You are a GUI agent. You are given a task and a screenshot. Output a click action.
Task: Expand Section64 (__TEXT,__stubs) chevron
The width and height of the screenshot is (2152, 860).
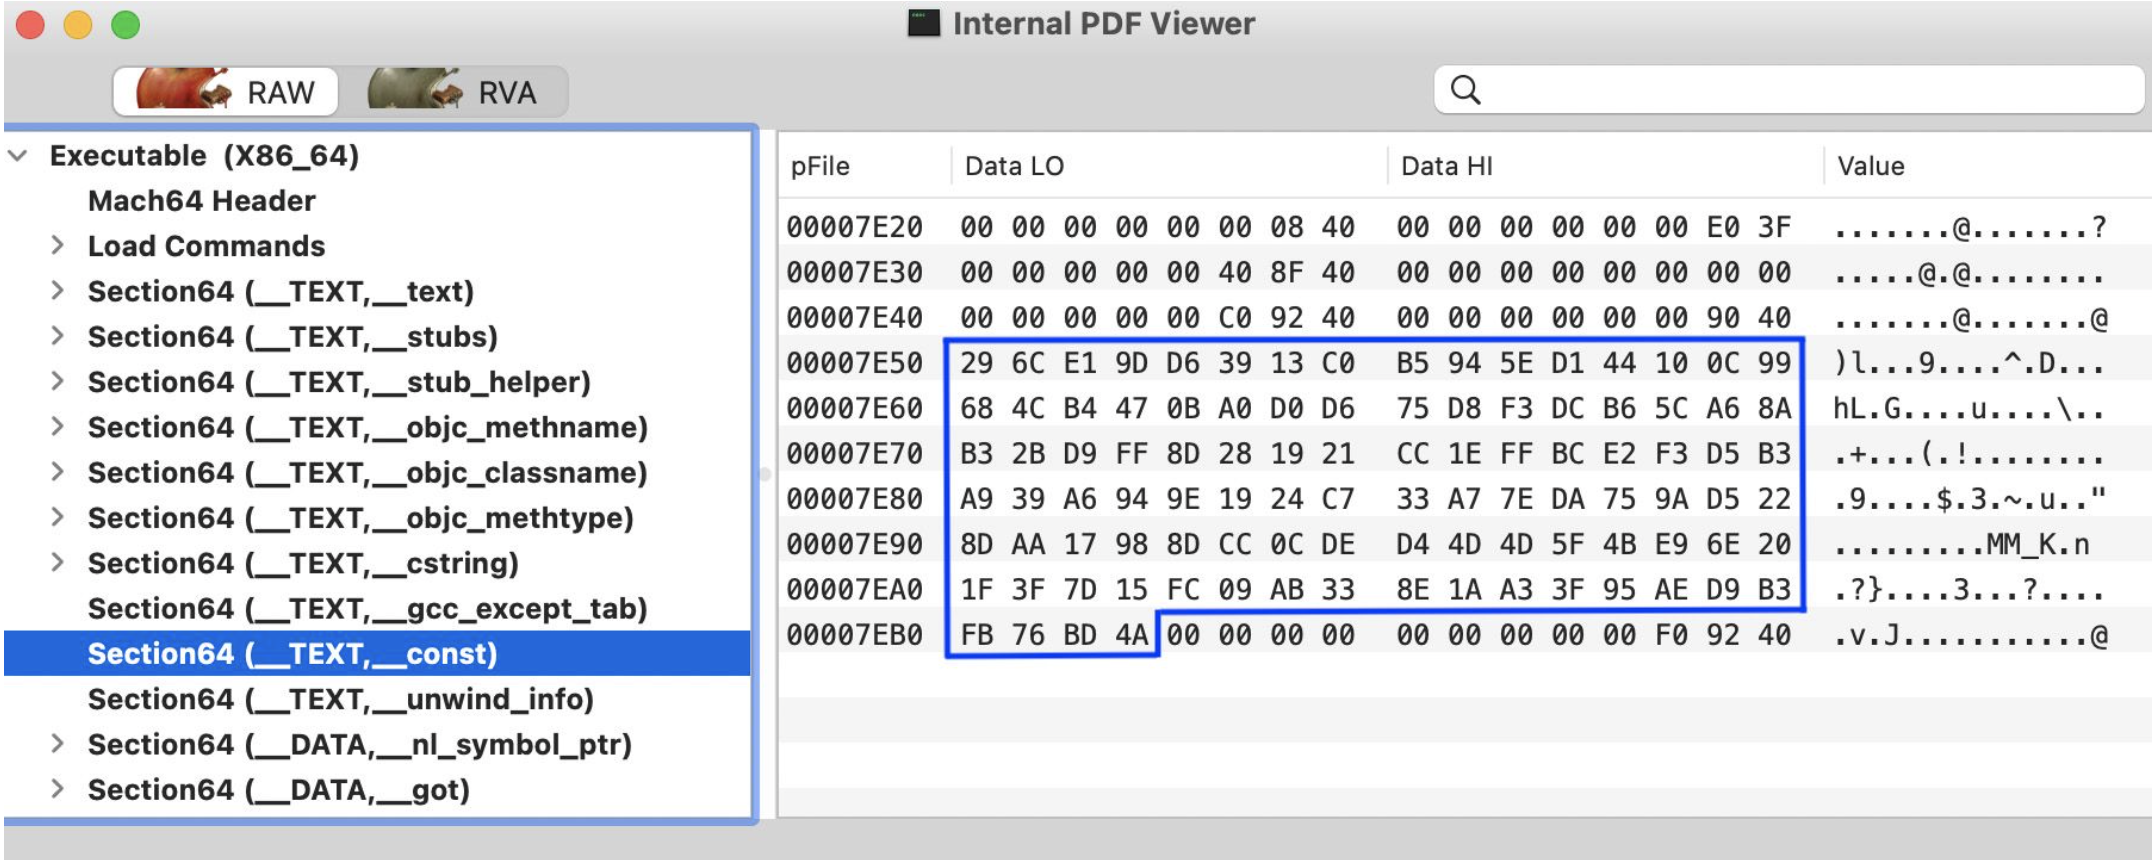[x=57, y=336]
